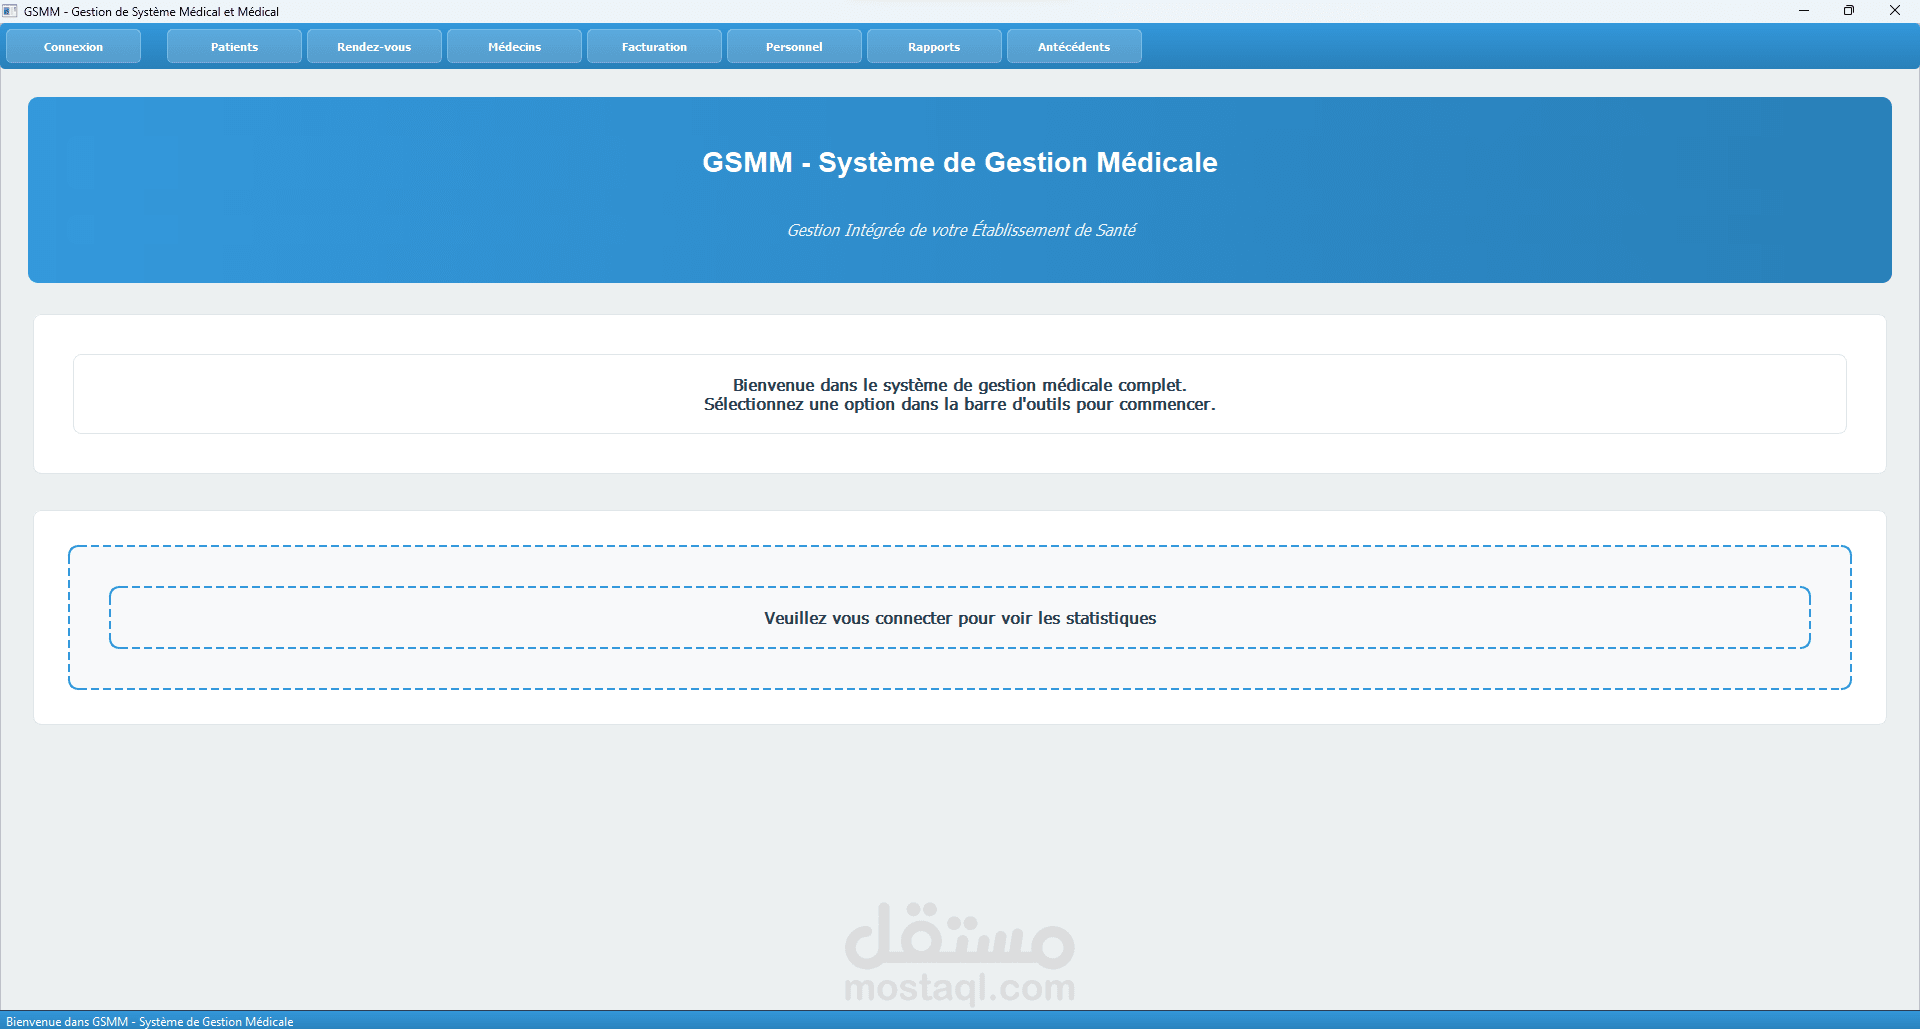Open the Facturation module
The width and height of the screenshot is (1920, 1029).
[654, 47]
